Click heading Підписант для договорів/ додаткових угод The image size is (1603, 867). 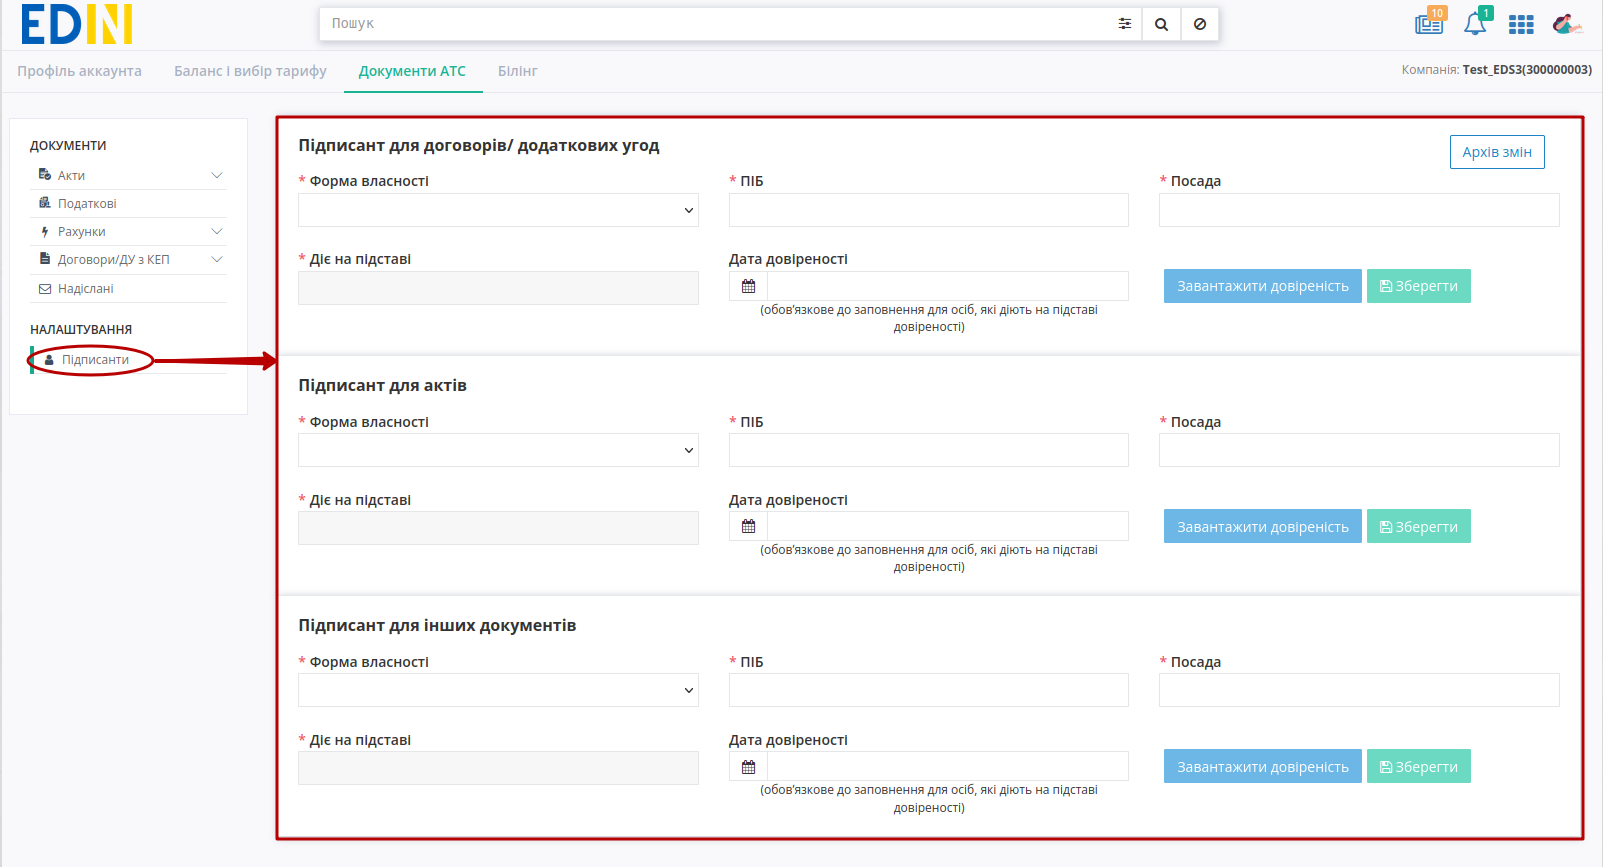pyautogui.click(x=479, y=146)
